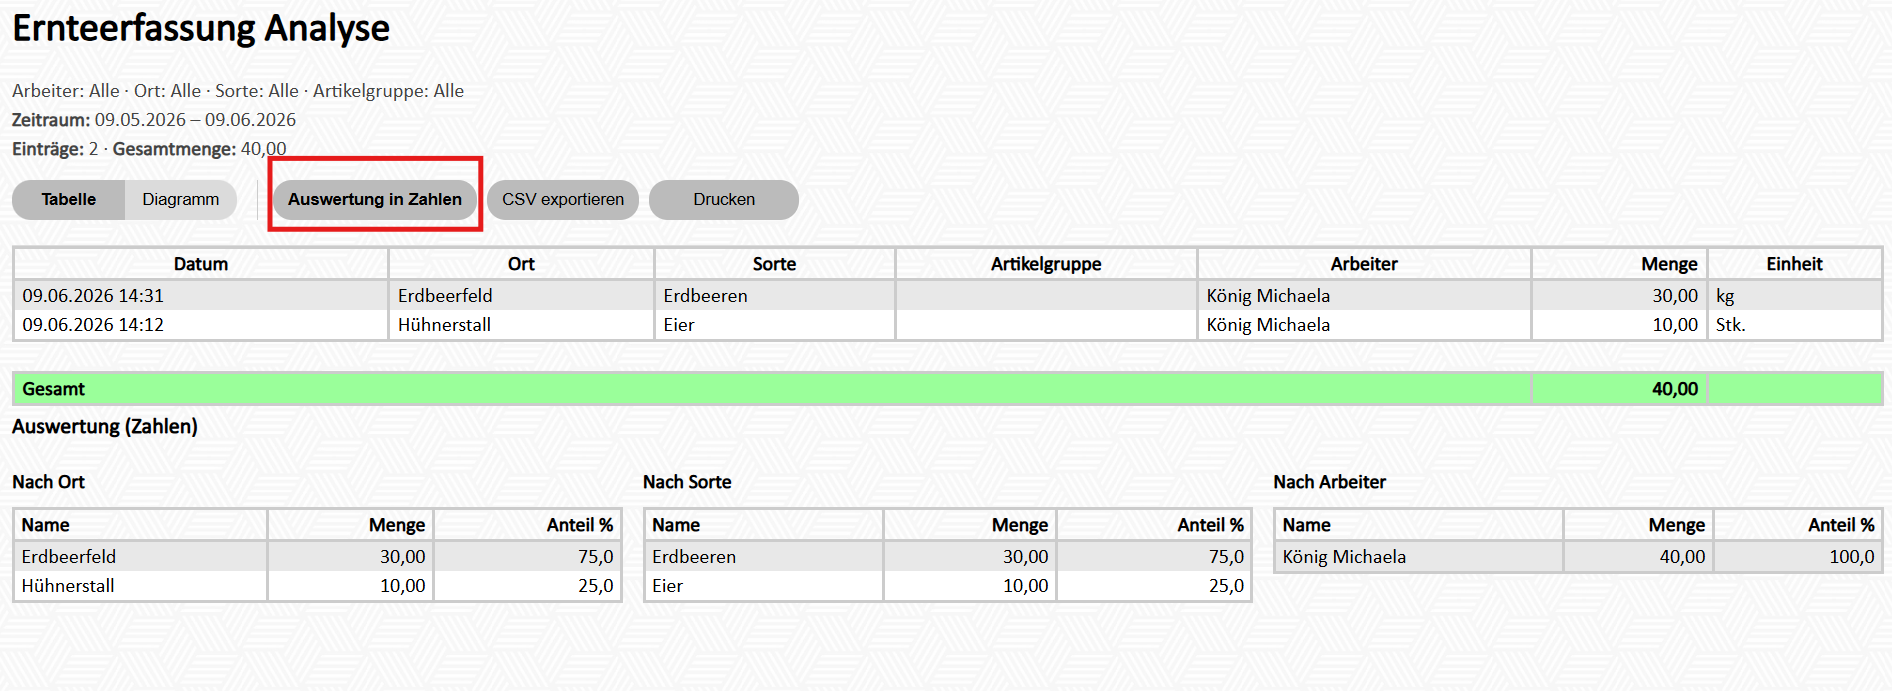1892x691 pixels.
Task: Click the Einheit column header
Action: pyautogui.click(x=1794, y=264)
